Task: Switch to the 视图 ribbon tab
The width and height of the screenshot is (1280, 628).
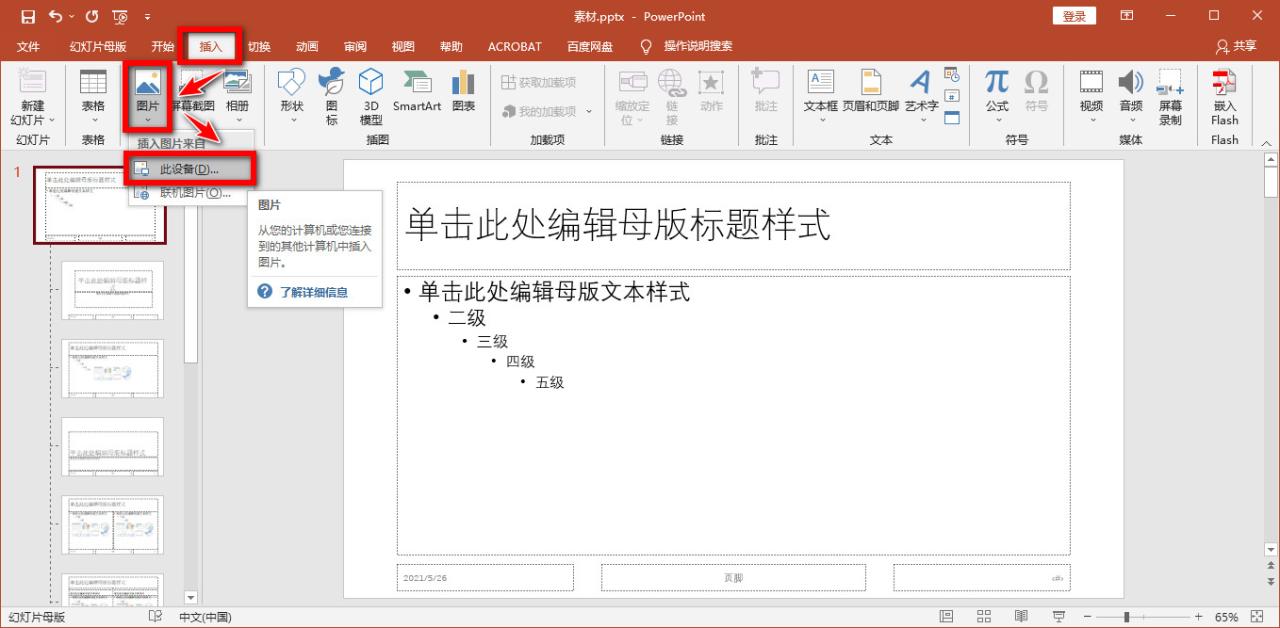Action: [402, 45]
